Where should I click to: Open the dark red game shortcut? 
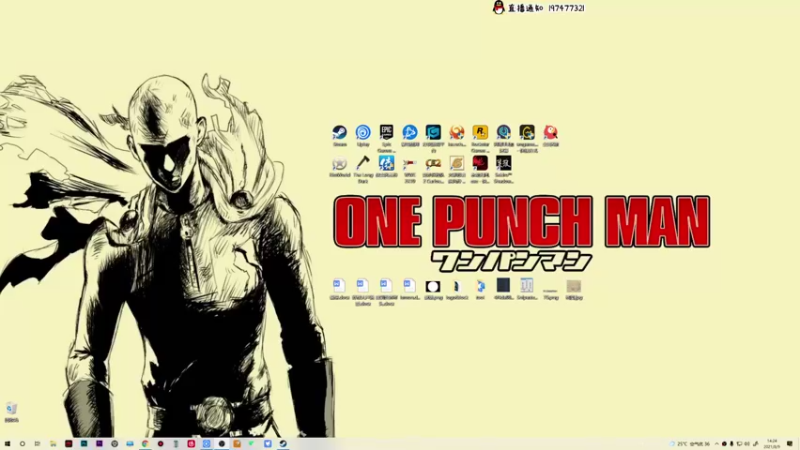480,169
